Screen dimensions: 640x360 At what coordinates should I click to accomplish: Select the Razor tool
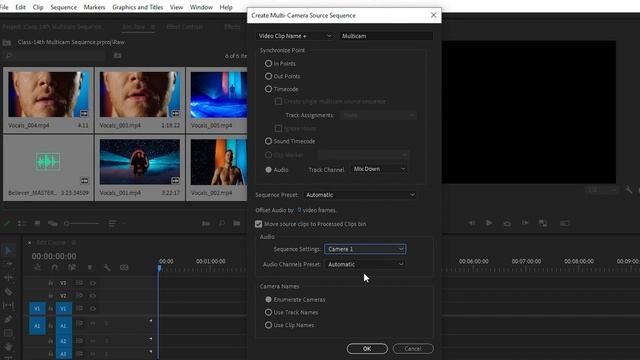tap(8, 292)
